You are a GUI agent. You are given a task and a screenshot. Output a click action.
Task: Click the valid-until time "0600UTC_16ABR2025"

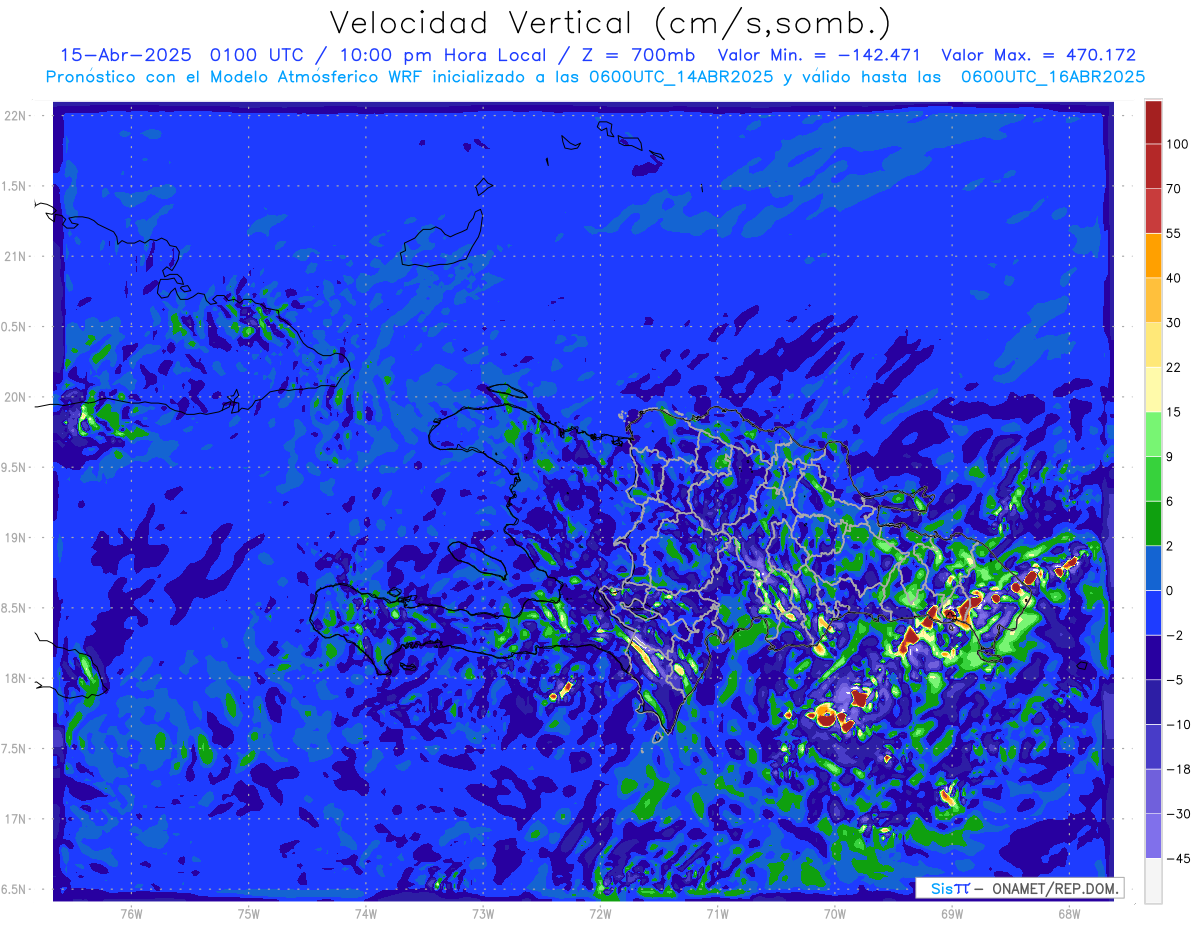[x=1053, y=77]
